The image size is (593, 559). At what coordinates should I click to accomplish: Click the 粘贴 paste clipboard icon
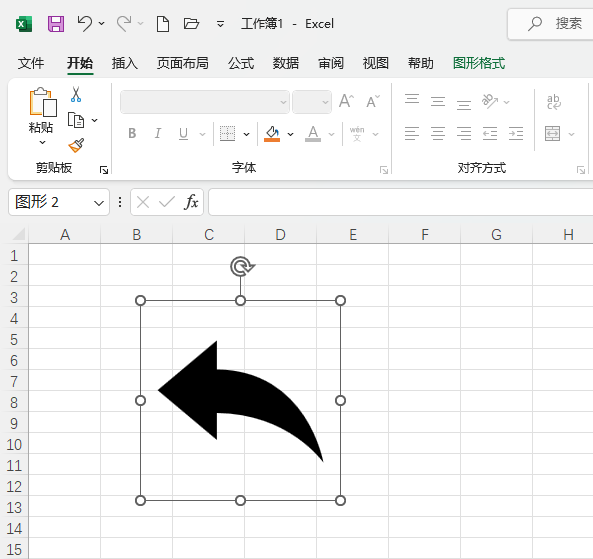pyautogui.click(x=43, y=102)
